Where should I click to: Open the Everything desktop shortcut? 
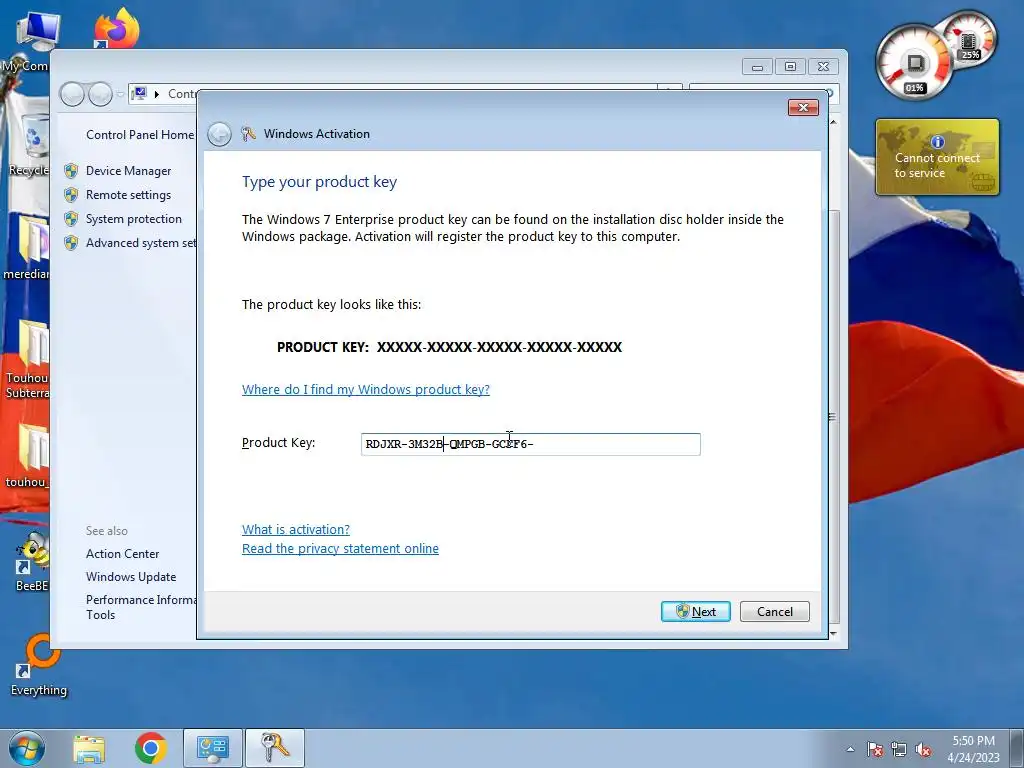tap(39, 665)
